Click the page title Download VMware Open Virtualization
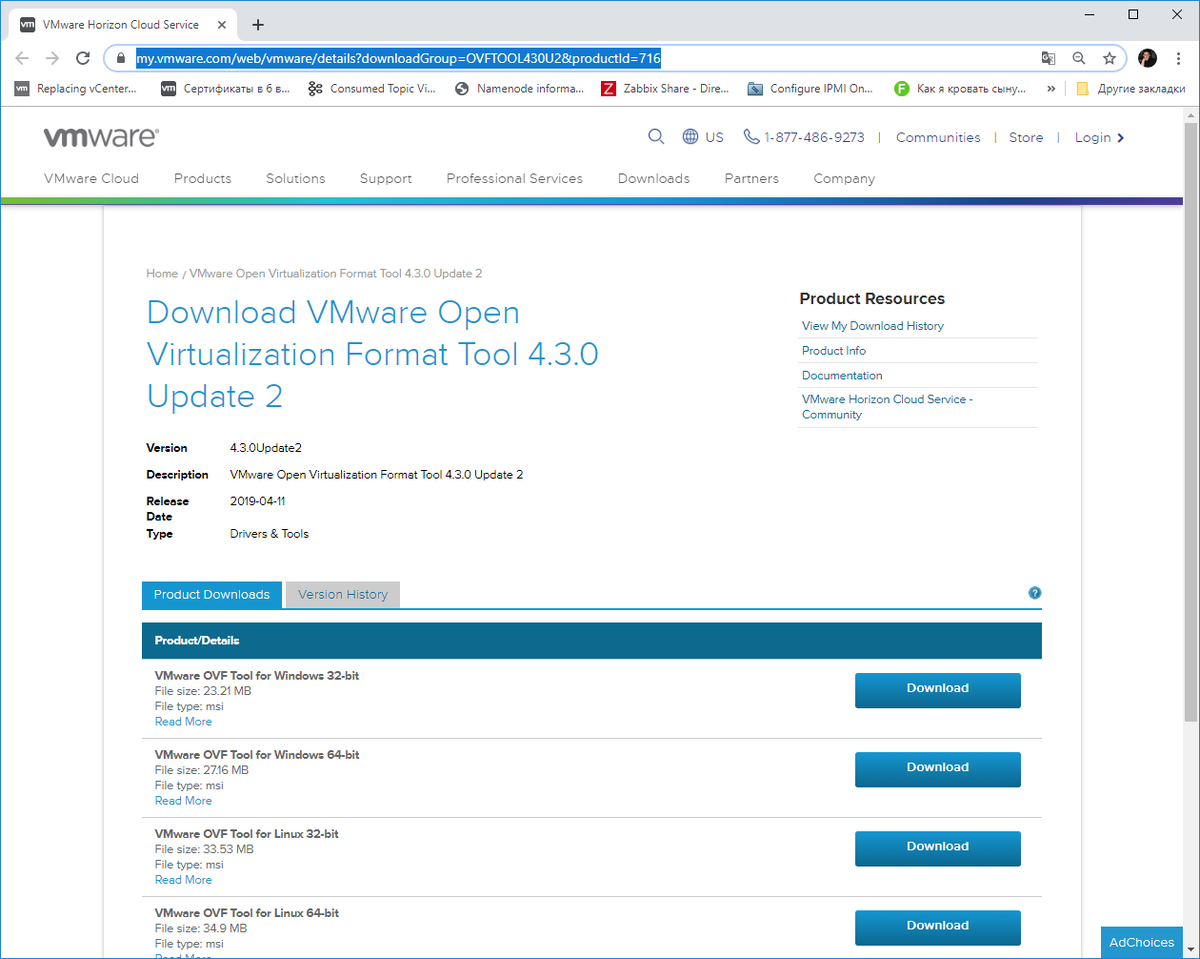The width and height of the screenshot is (1200, 959). tap(372, 354)
